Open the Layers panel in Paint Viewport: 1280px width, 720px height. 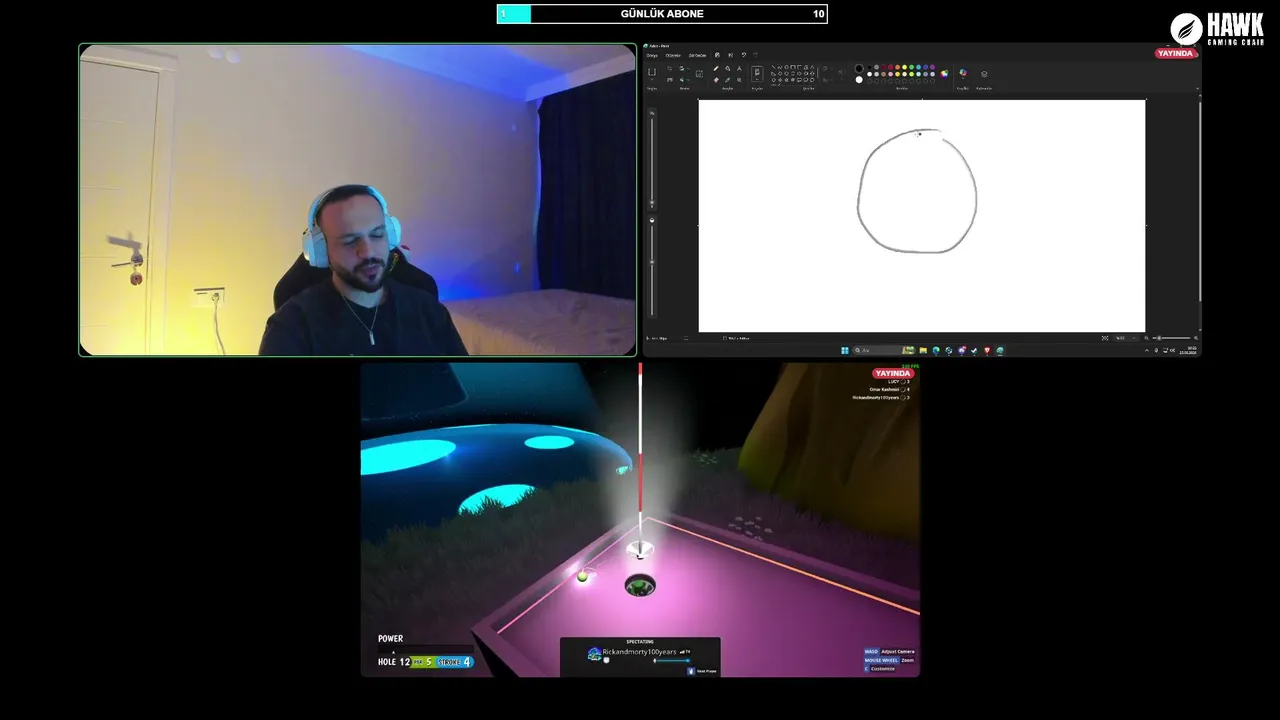984,74
